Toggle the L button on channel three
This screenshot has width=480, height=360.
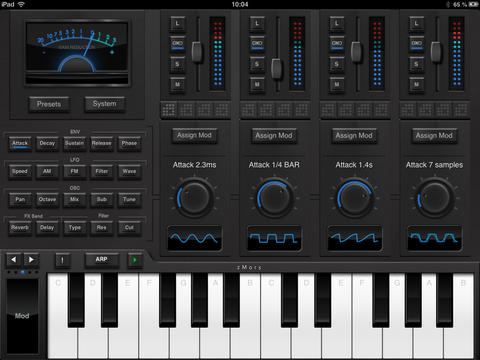click(x=337, y=23)
